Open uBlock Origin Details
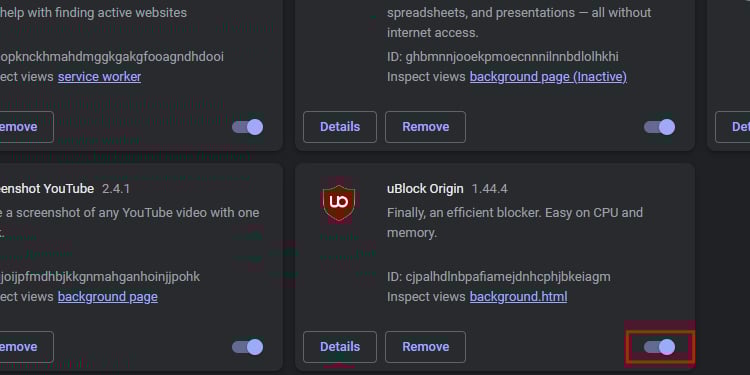The image size is (750, 375). (340, 347)
